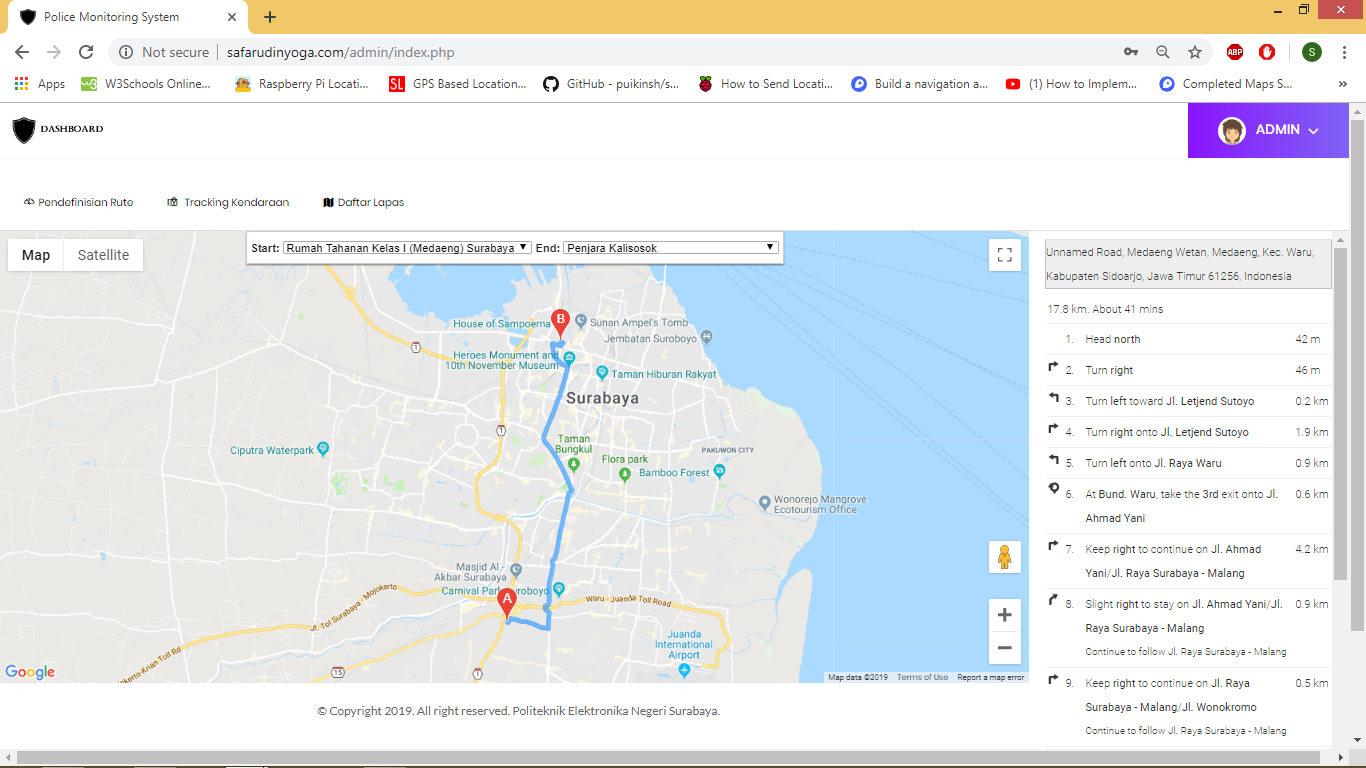
Task: Open the End location dropdown
Action: coord(670,248)
